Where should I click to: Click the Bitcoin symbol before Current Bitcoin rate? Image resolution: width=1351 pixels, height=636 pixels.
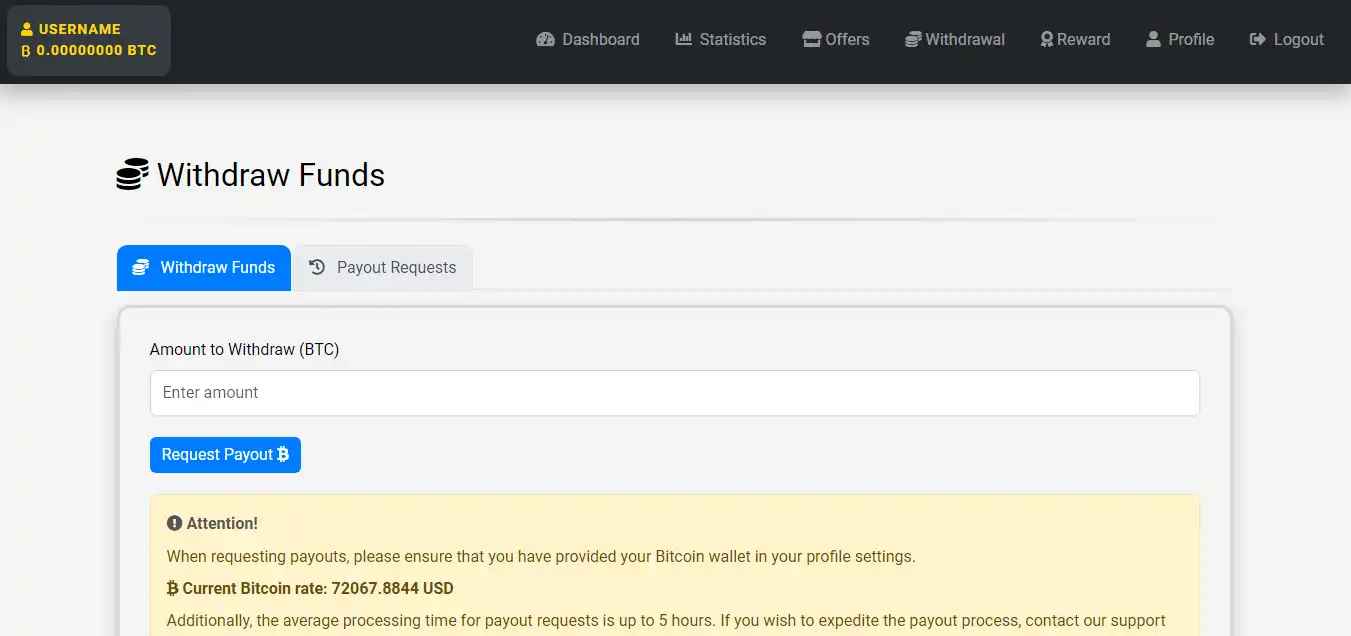click(x=172, y=588)
